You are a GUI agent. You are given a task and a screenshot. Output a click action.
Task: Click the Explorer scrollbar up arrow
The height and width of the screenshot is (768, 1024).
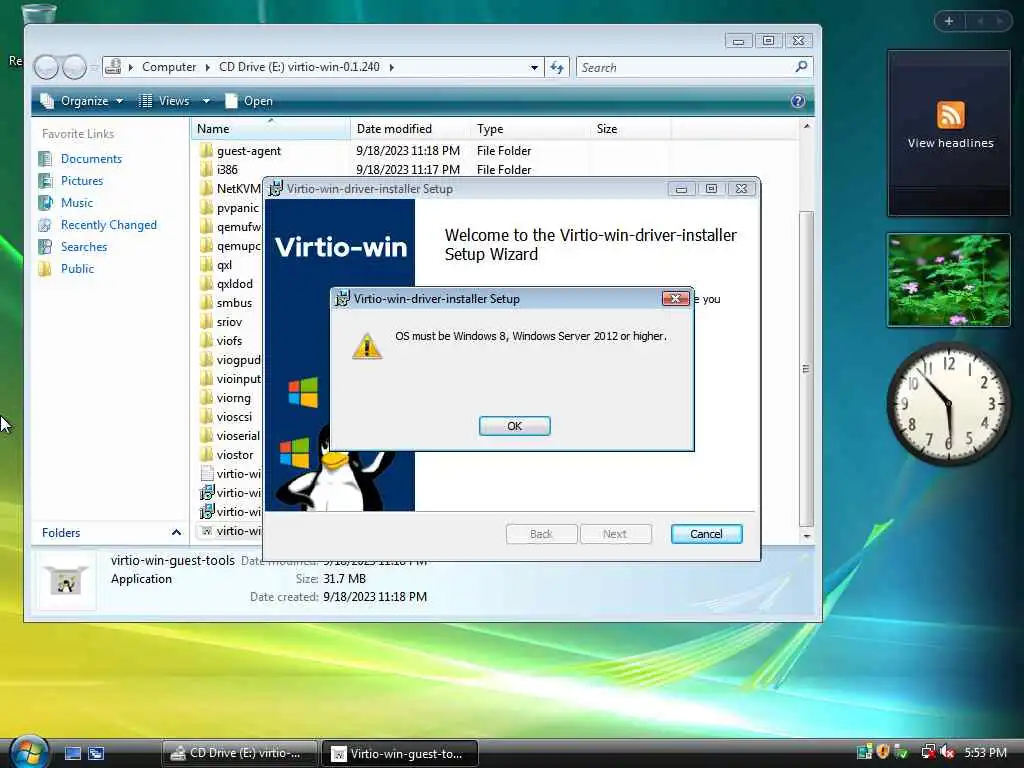[x=807, y=126]
